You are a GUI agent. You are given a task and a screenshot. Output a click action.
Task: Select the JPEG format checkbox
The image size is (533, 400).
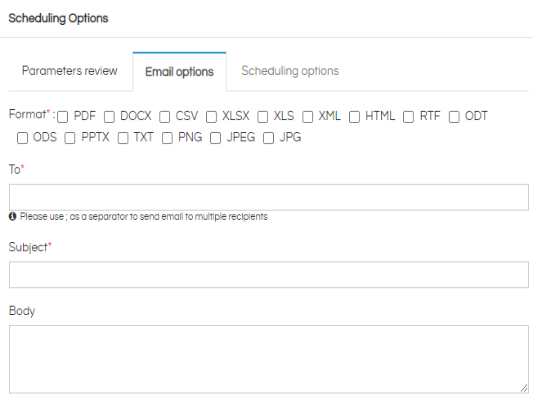[x=215, y=138]
